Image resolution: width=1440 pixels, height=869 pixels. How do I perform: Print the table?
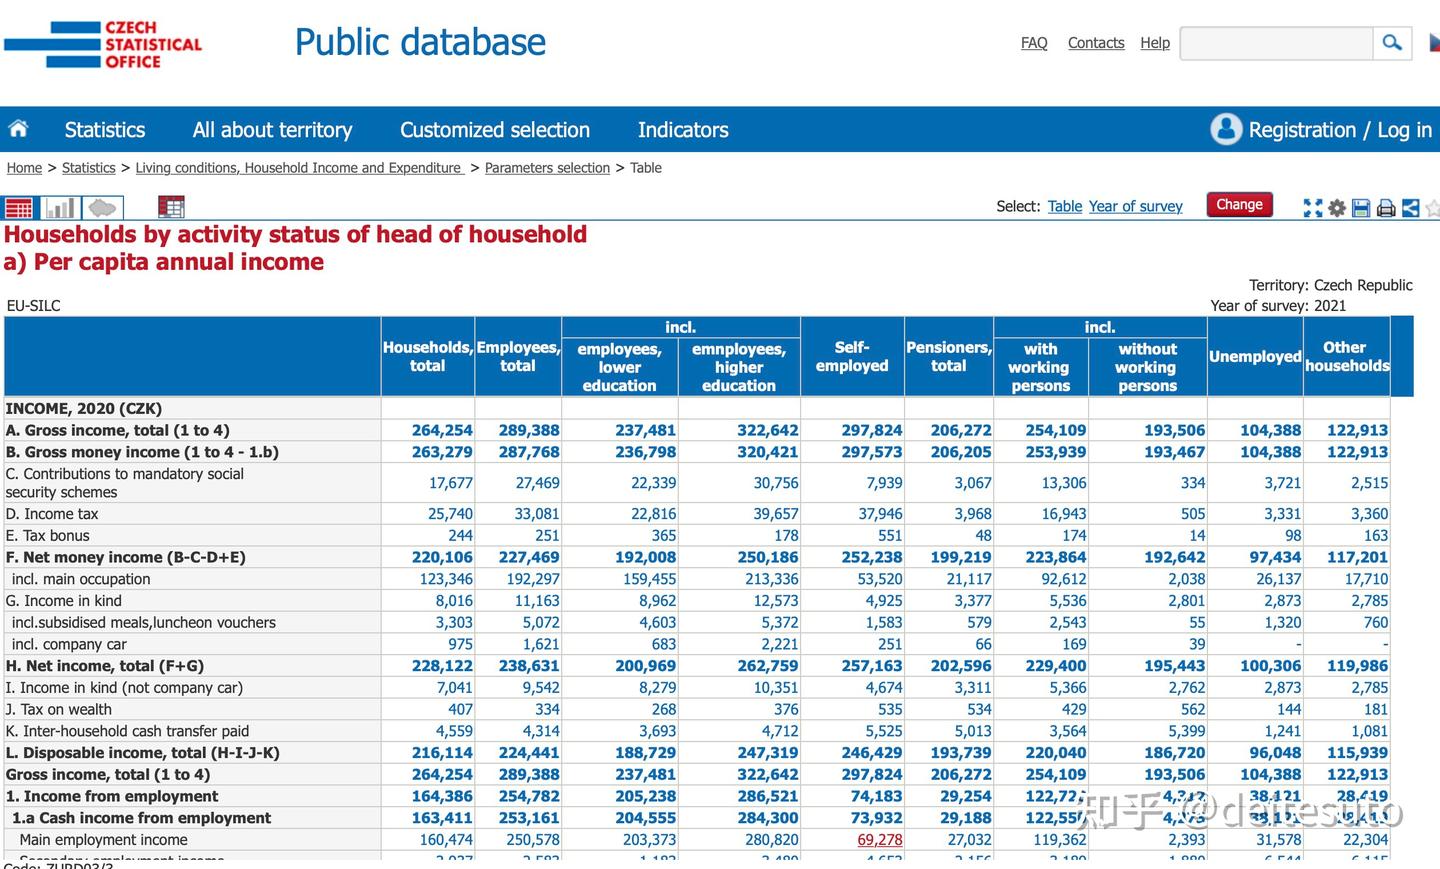click(1386, 208)
